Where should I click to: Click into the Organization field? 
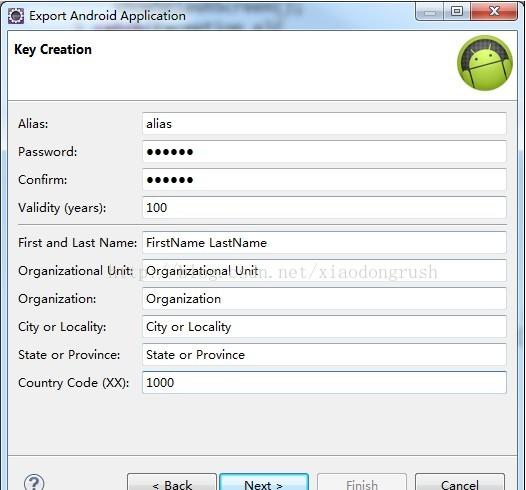tap(324, 298)
